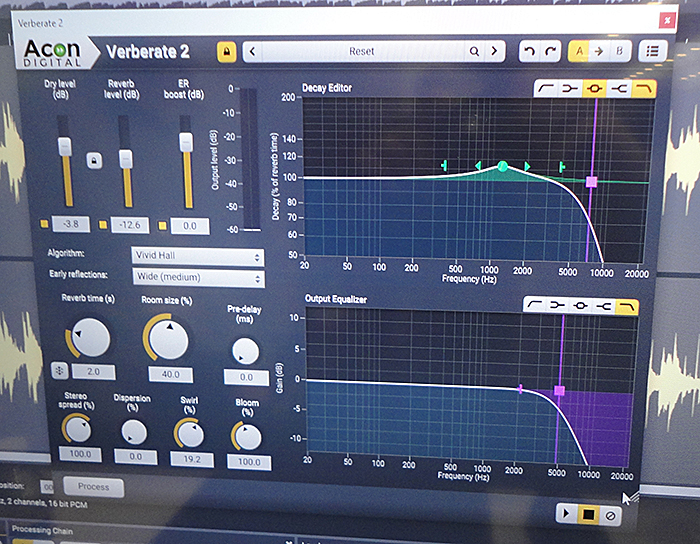Toggle the reverb freeze snowflake button
Viewport: 700px width, 544px height.
tap(60, 370)
